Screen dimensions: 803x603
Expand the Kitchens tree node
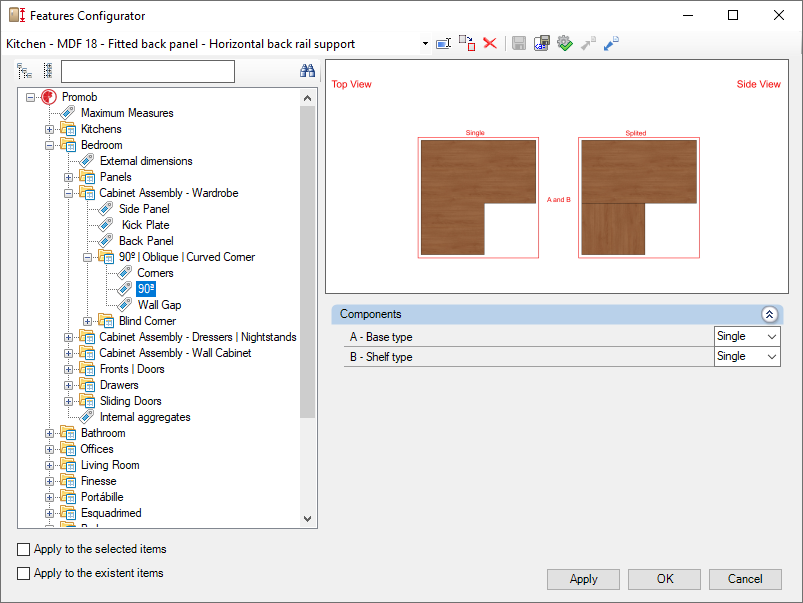tap(50, 129)
